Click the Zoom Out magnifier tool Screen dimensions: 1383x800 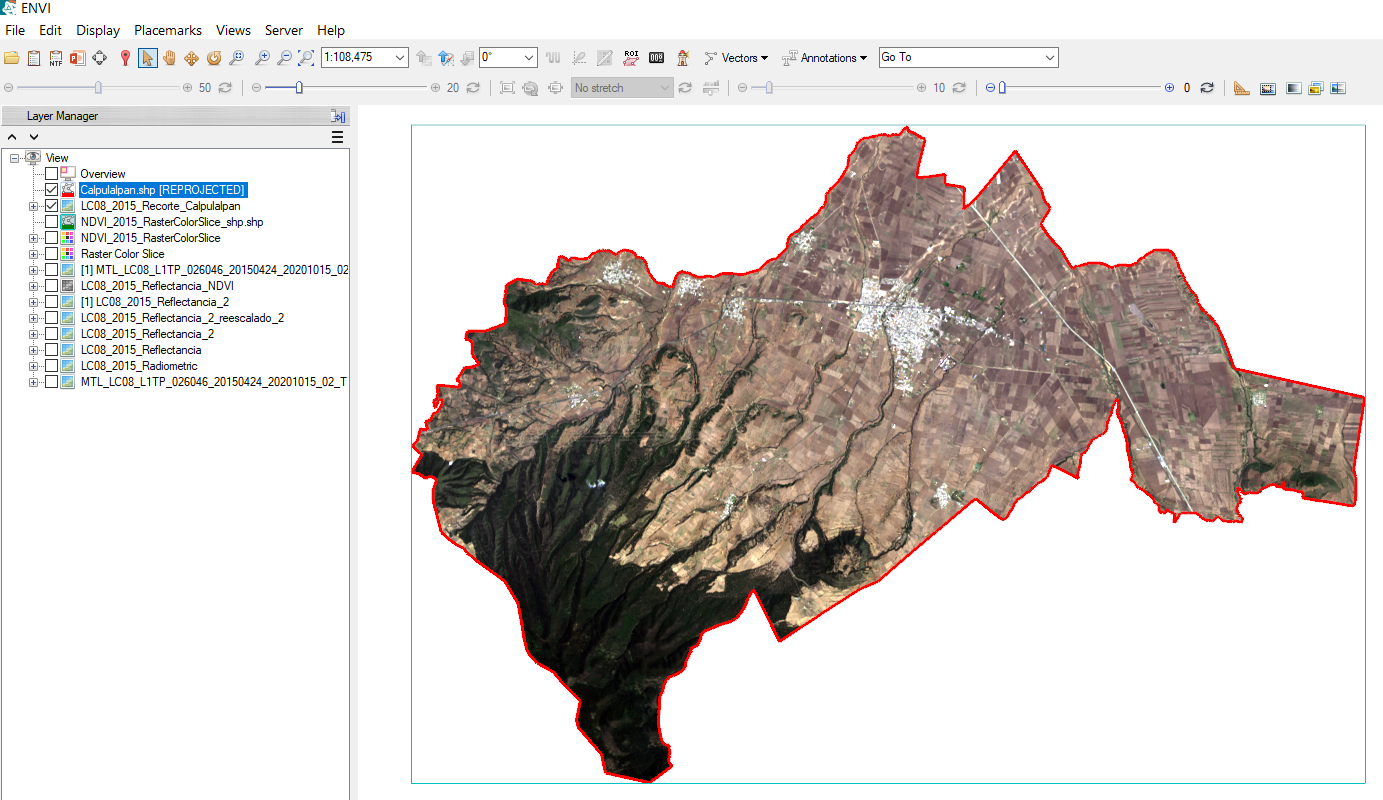(x=284, y=58)
